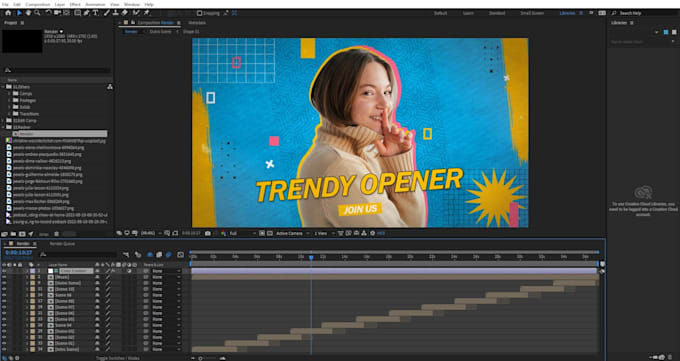Switch to the Default workspace
680x361 pixels.
[440, 13]
